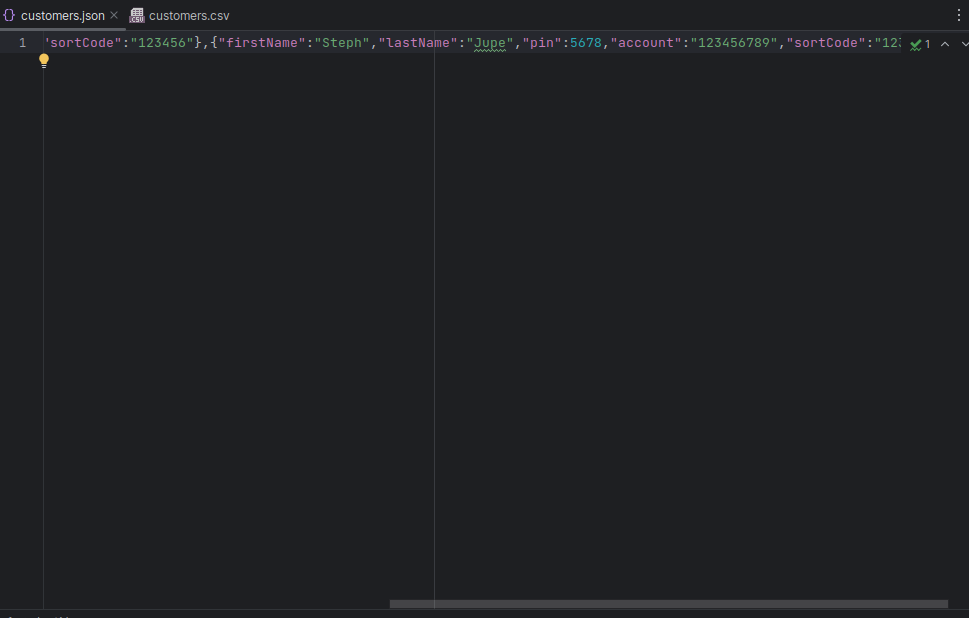Click the pin value 5678
The height and width of the screenshot is (618, 969).
tap(585, 43)
